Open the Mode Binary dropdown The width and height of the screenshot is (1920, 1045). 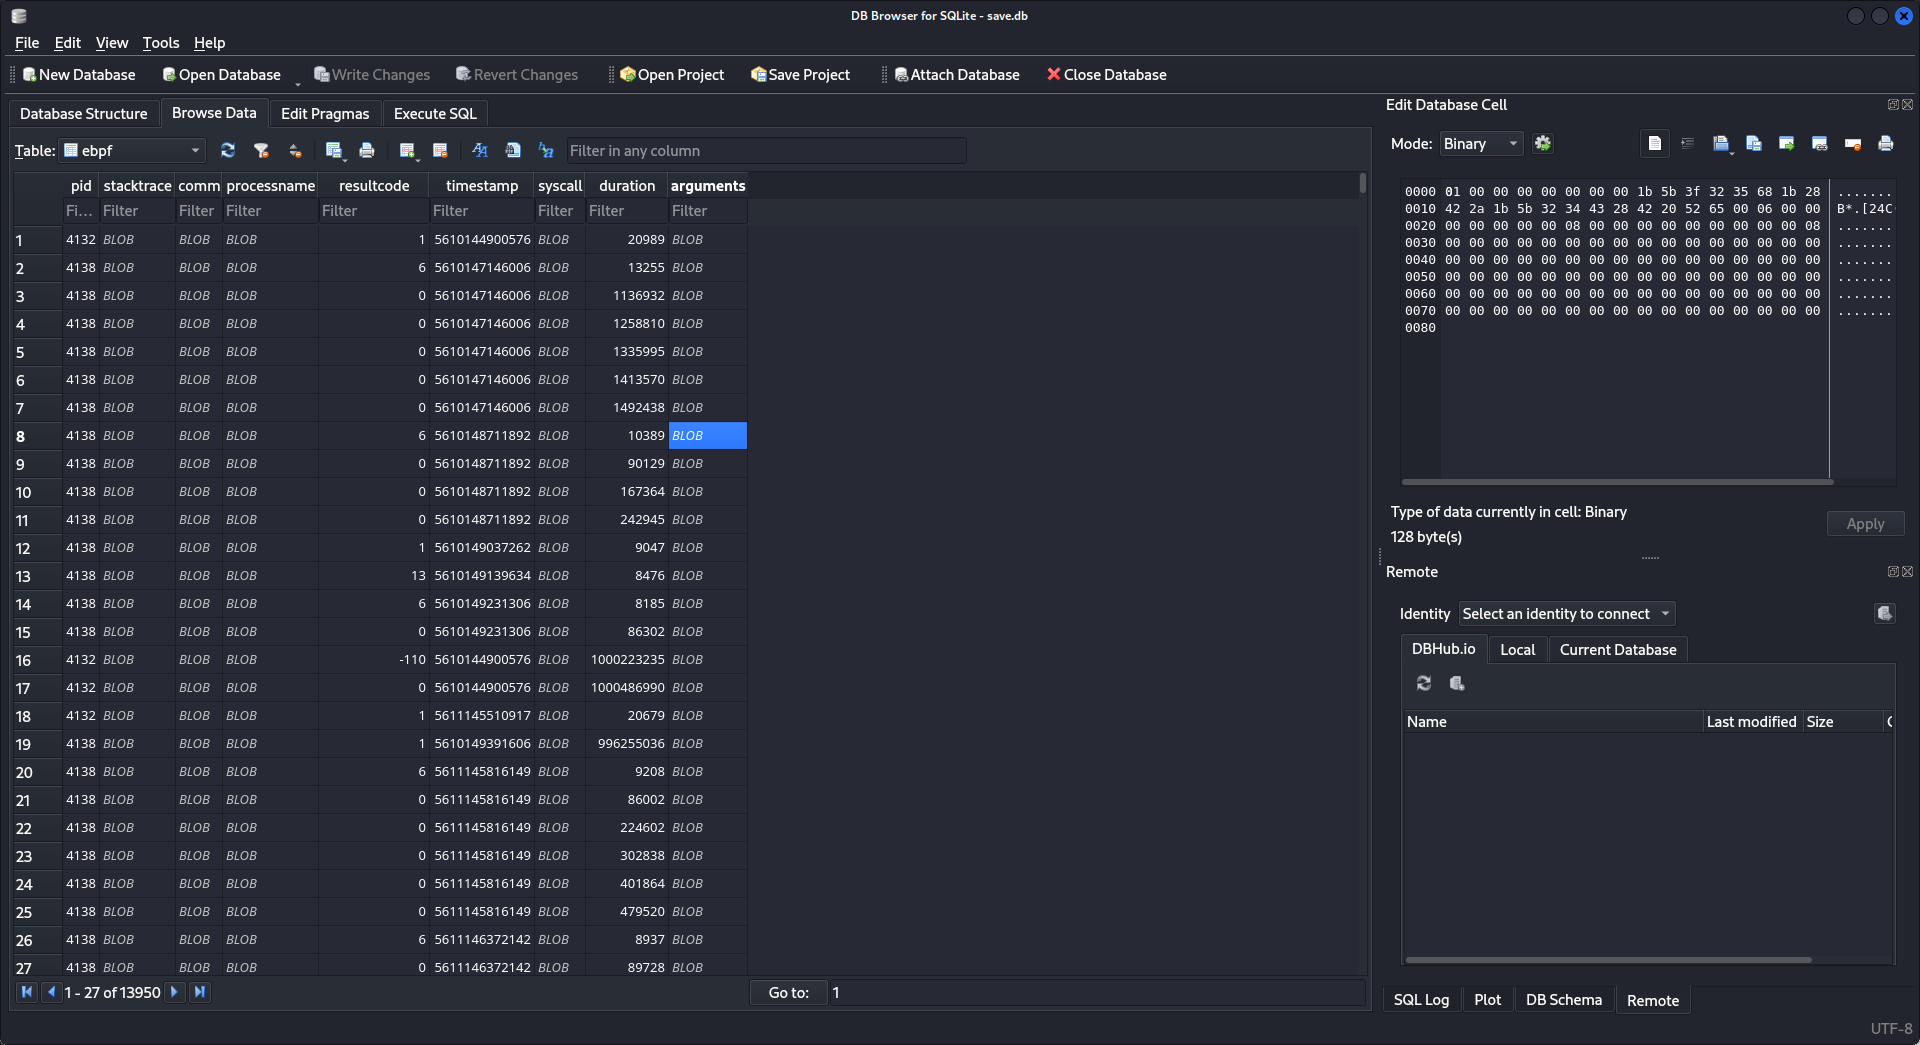(1481, 143)
